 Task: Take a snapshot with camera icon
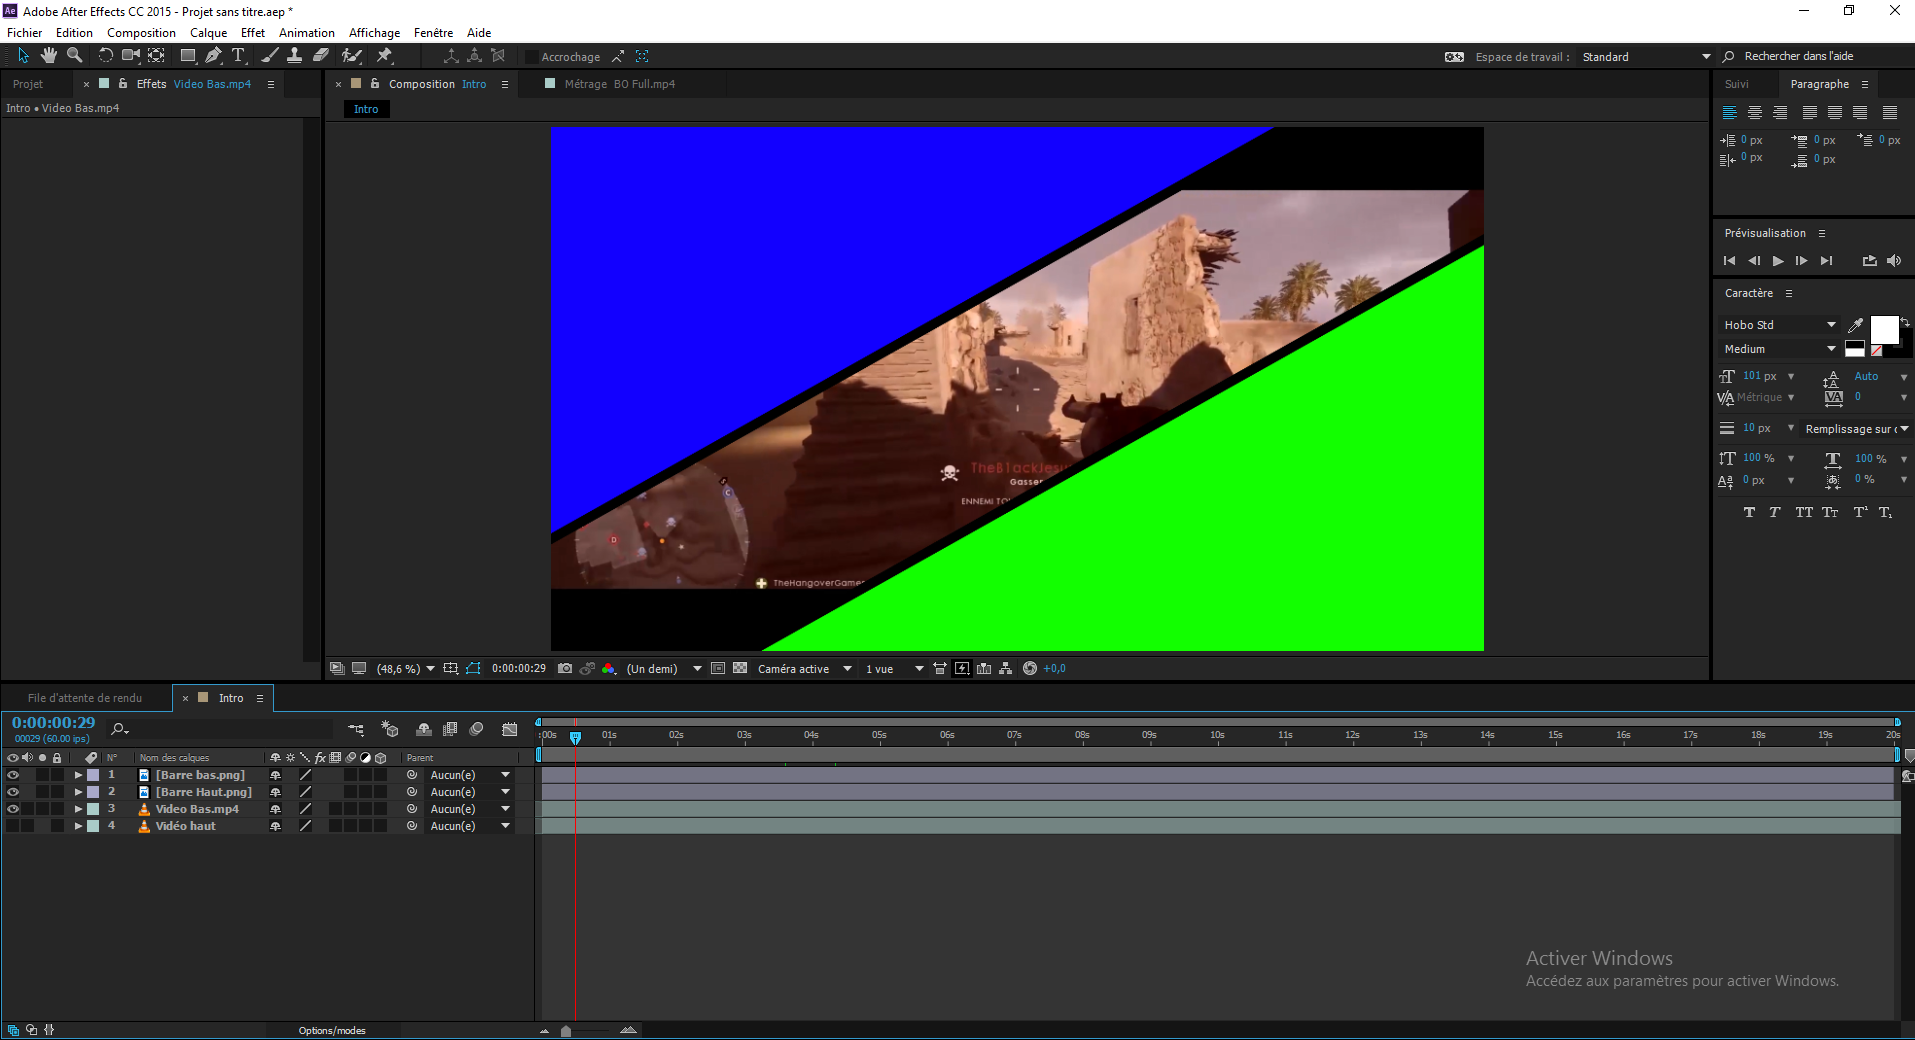tap(565, 669)
